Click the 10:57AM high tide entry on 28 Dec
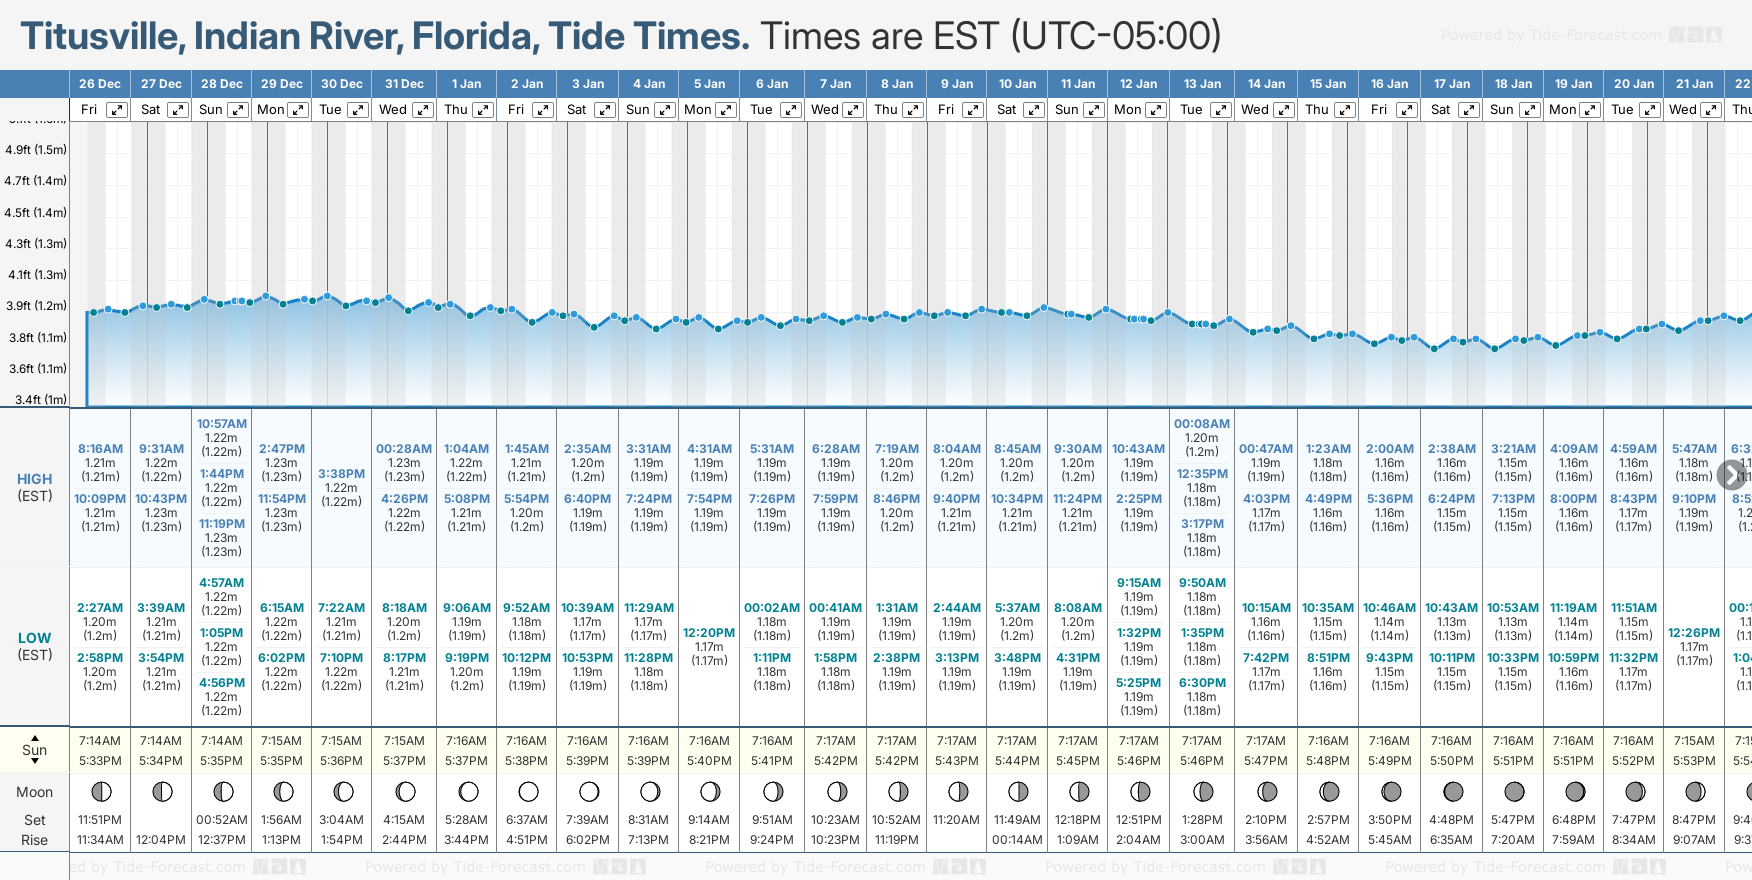The height and width of the screenshot is (880, 1752). (x=221, y=424)
